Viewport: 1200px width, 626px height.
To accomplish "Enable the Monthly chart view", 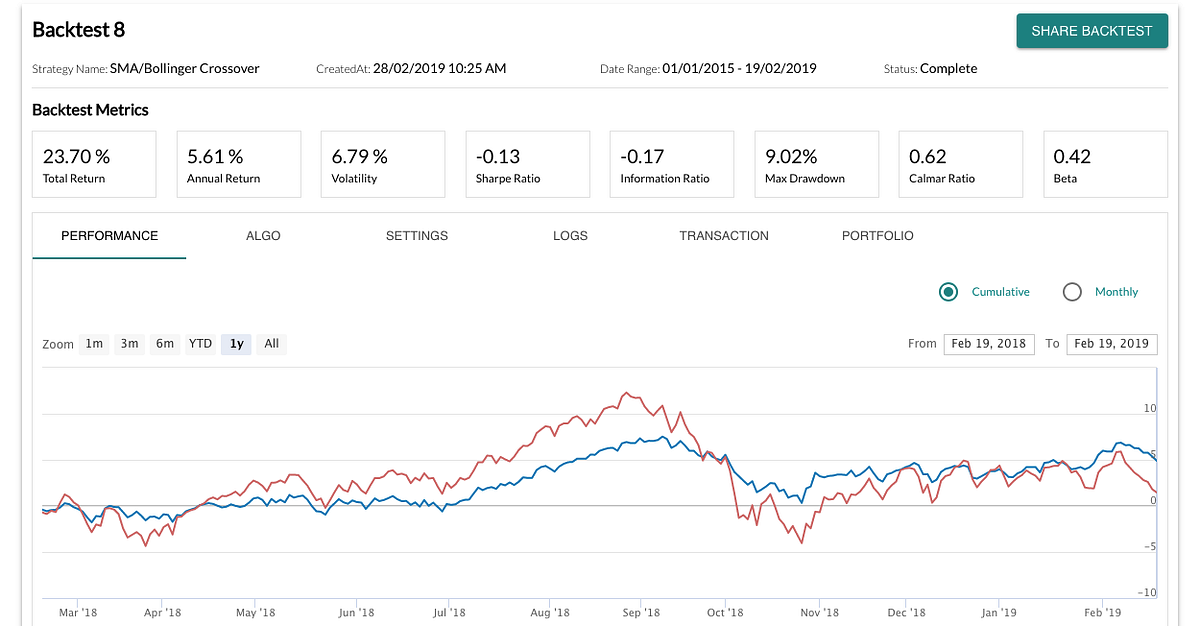I will pos(1072,291).
